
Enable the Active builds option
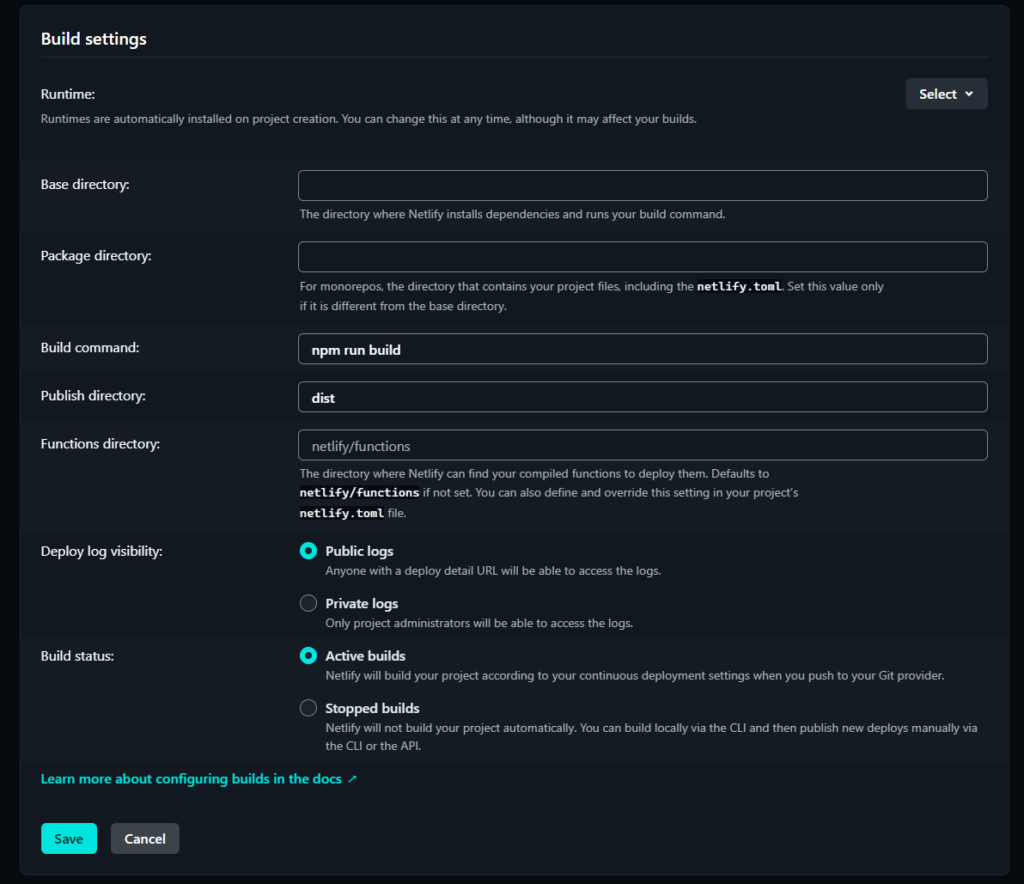click(308, 655)
